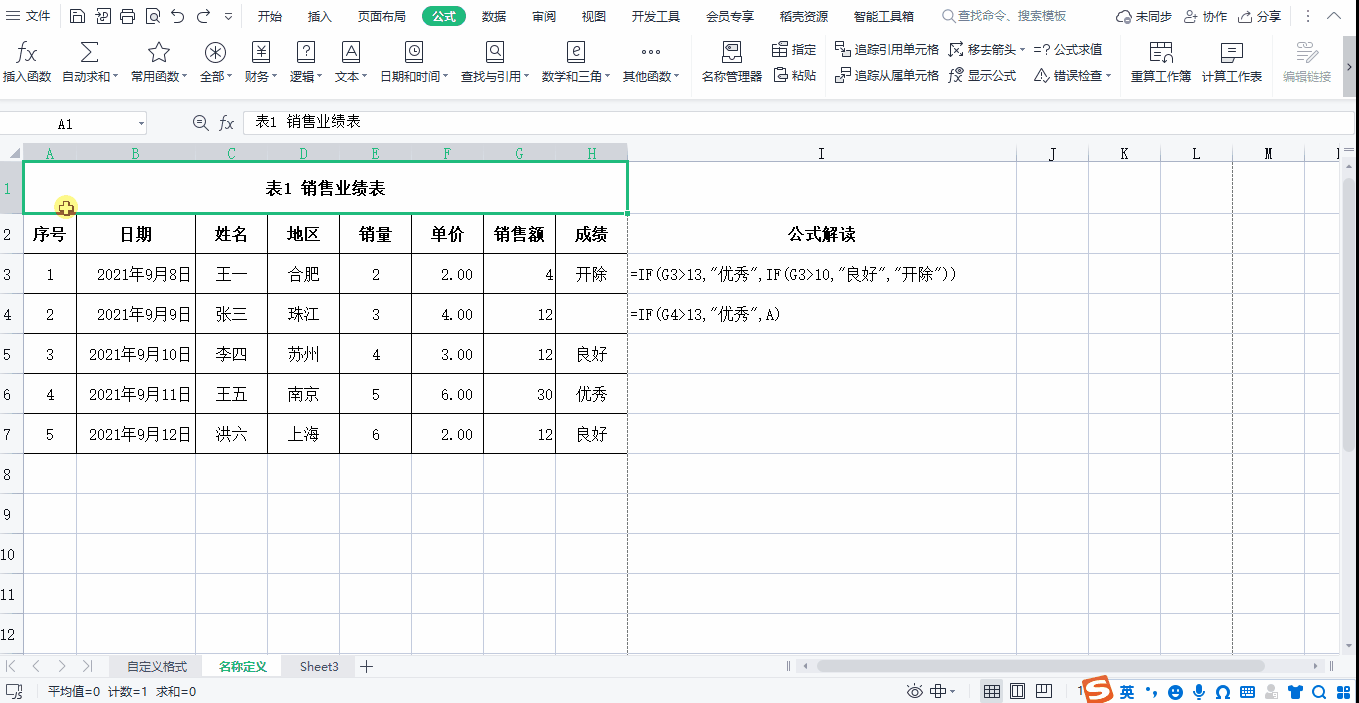Click the 日期和时间 clock icon
Viewport: 1359px width, 703px height.
point(414,53)
